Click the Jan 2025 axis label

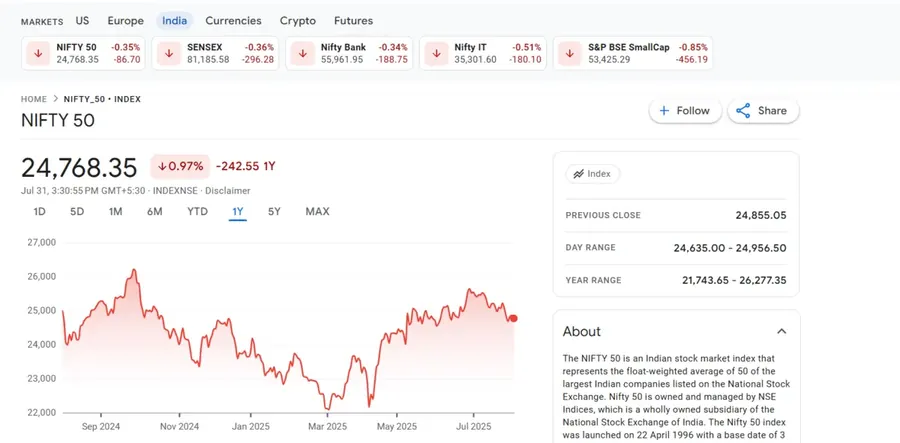pos(250,427)
